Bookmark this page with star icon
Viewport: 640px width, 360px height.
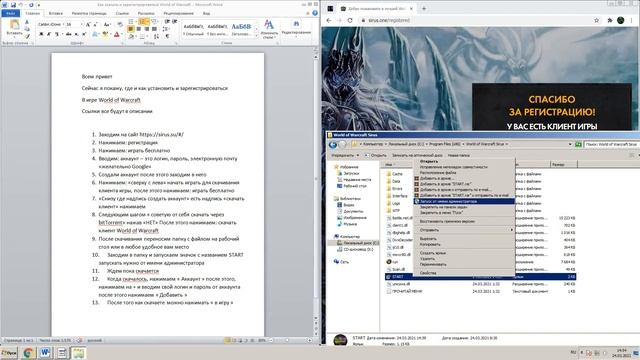[596, 20]
